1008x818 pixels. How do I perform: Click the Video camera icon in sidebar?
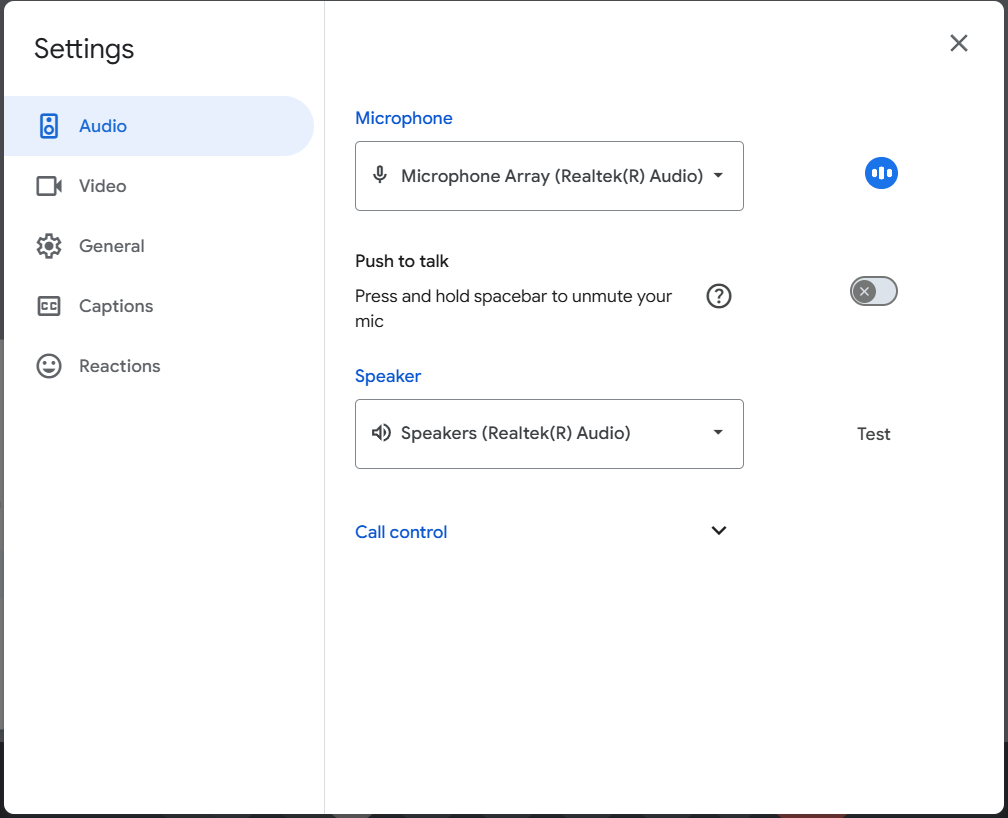pyautogui.click(x=49, y=186)
